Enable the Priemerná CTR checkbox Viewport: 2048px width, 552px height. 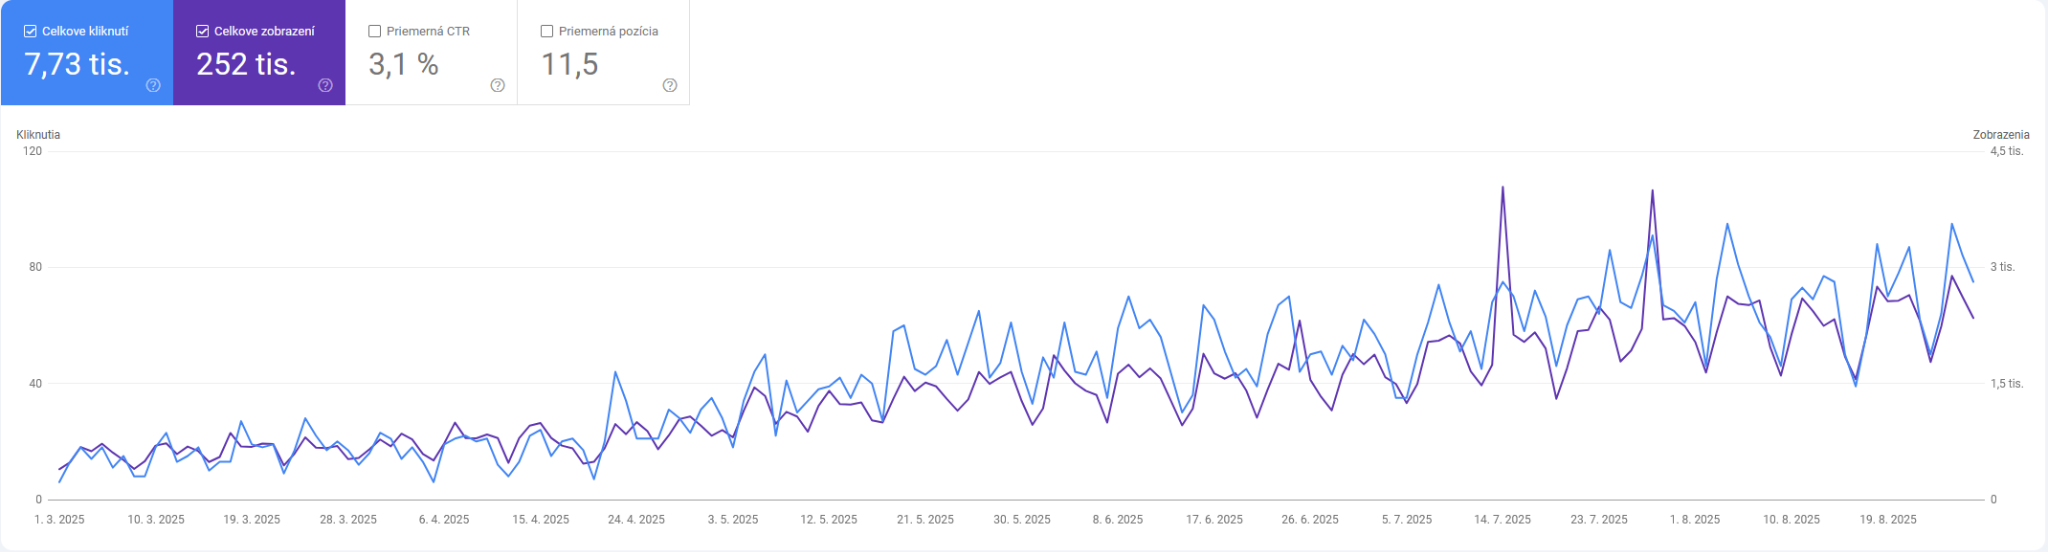tap(374, 31)
